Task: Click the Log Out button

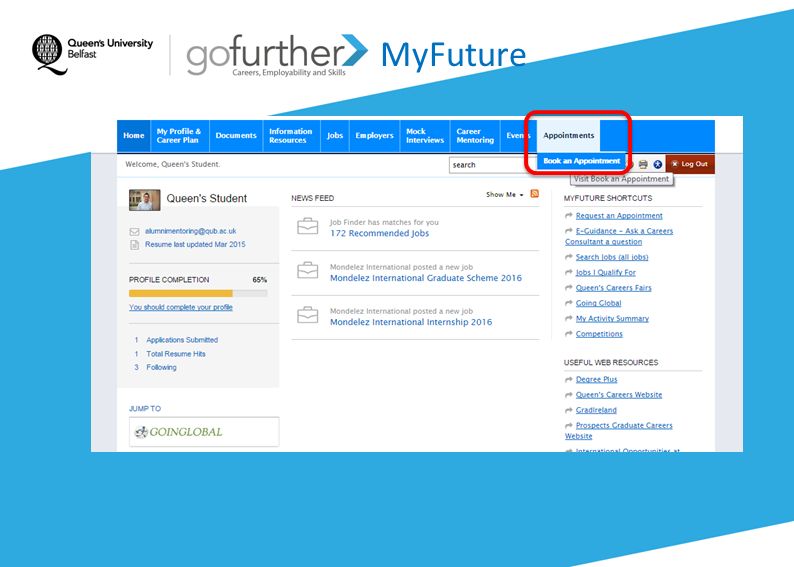Action: (690, 164)
